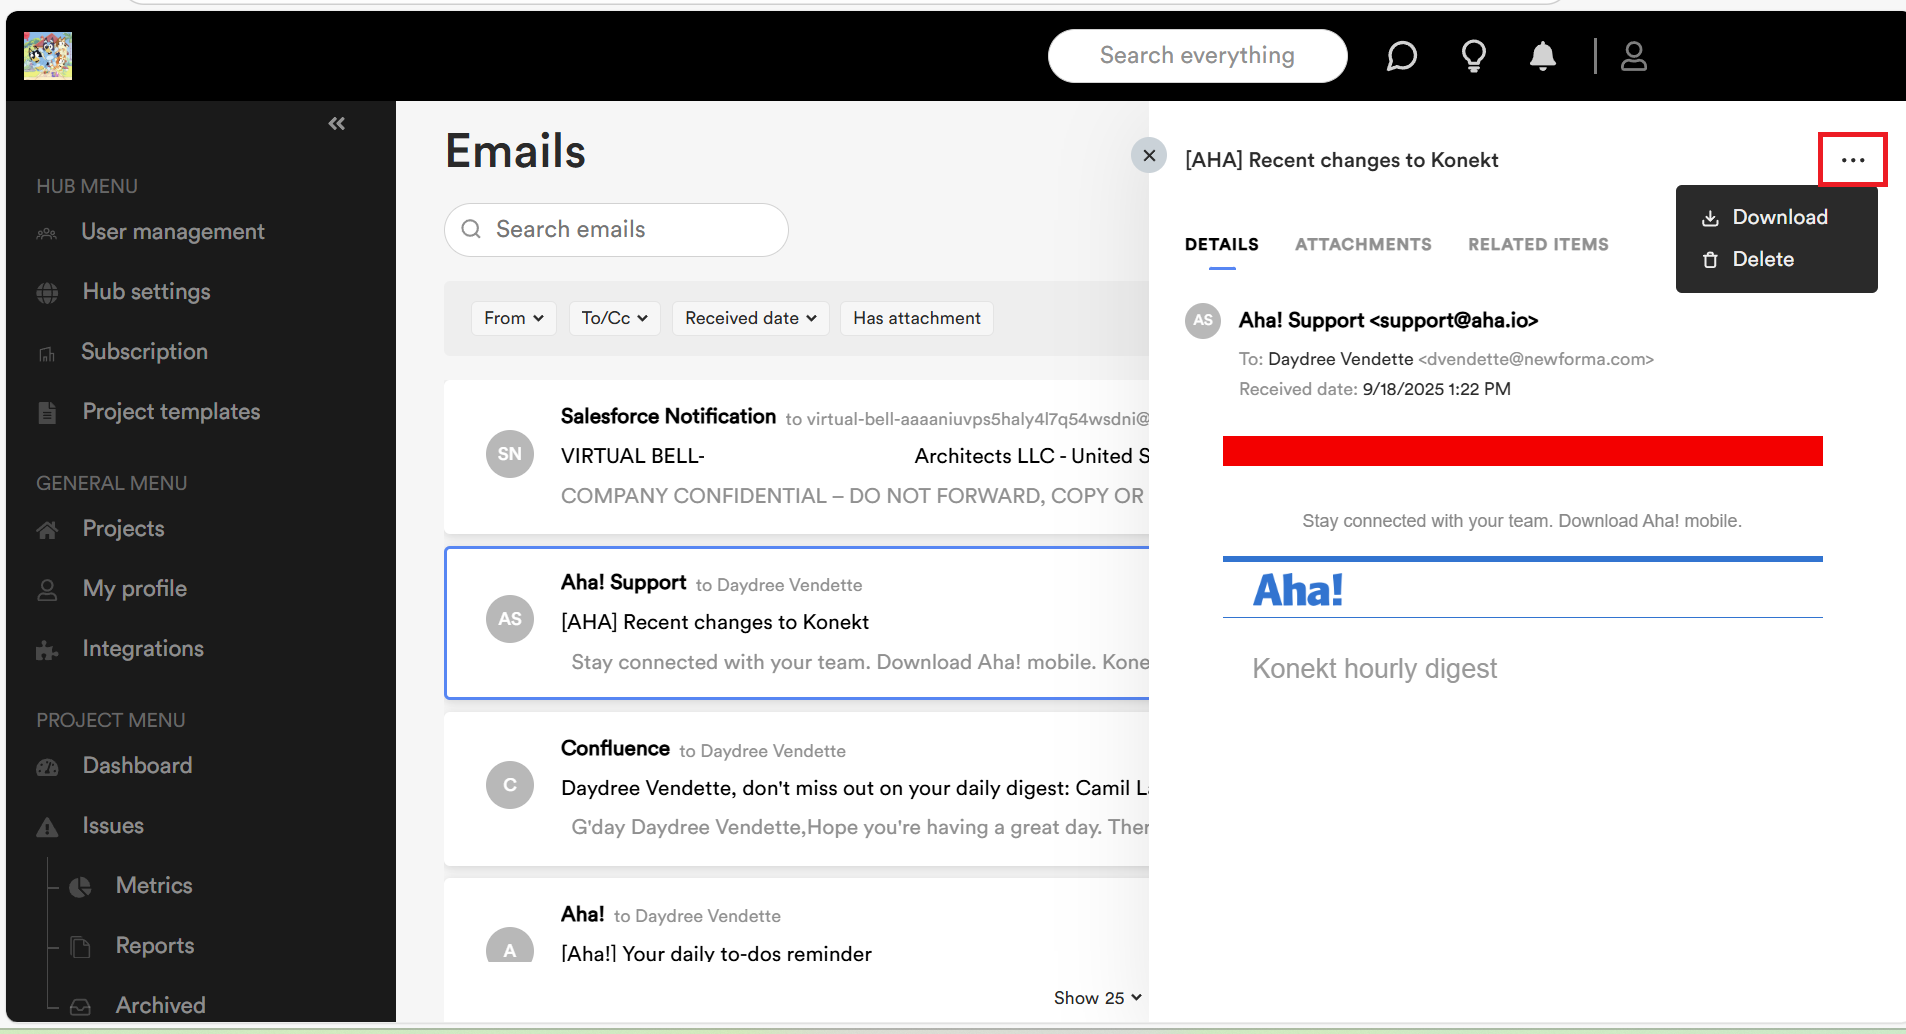Click the Archived inbox icon

[81, 1006]
